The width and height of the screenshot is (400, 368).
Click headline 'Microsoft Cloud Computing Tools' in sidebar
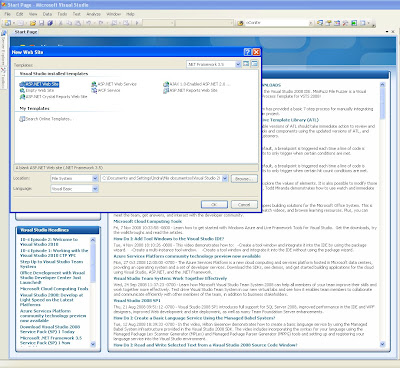[54, 289]
